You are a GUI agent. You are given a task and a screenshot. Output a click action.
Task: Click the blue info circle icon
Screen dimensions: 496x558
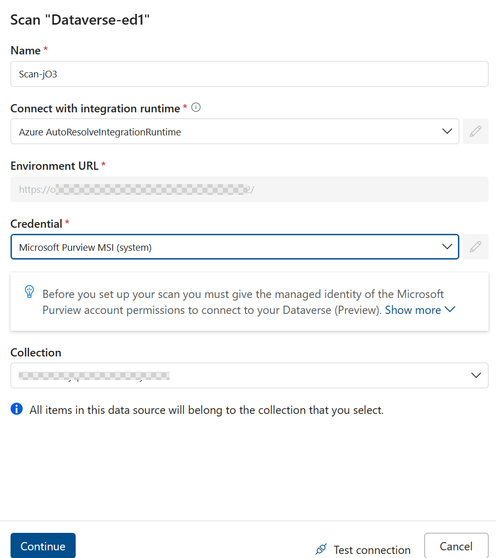click(17, 409)
